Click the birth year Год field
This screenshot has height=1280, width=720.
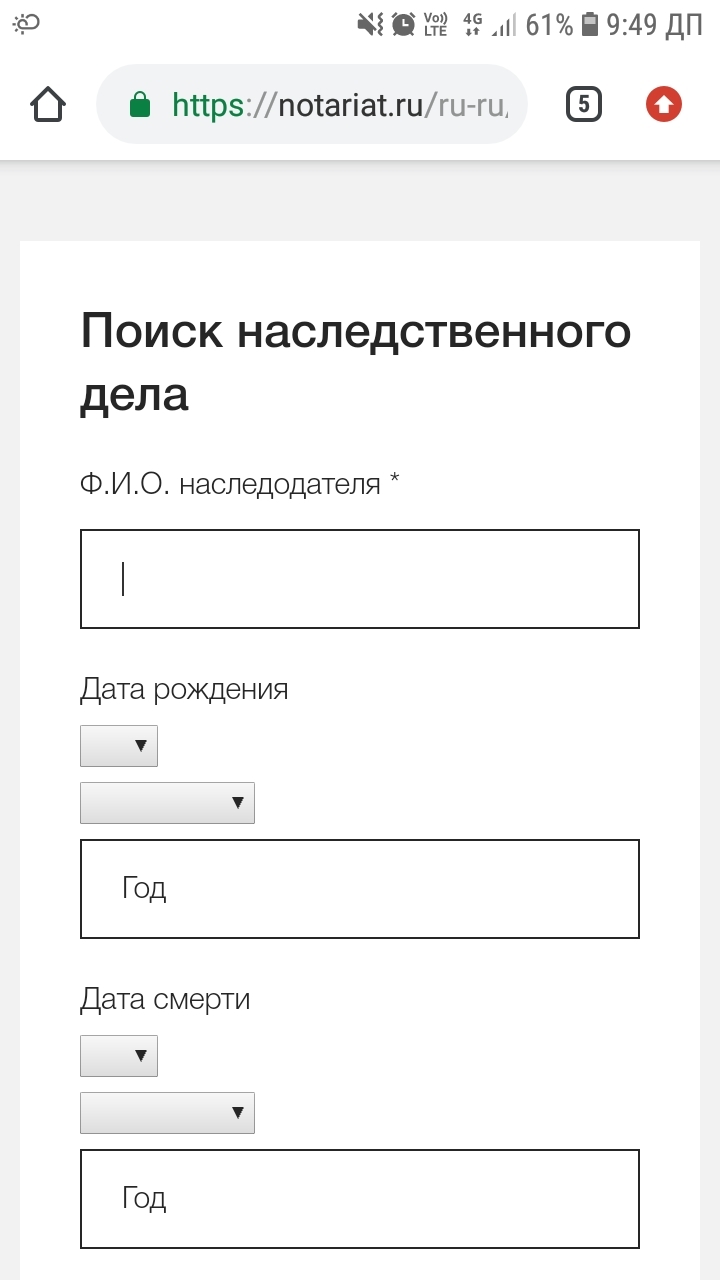pos(360,889)
